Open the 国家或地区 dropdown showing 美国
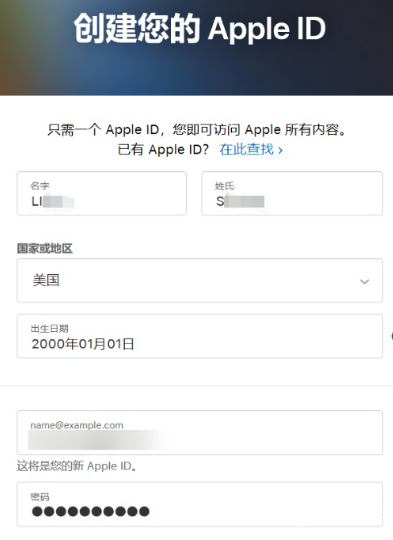393x540 pixels. 200,280
